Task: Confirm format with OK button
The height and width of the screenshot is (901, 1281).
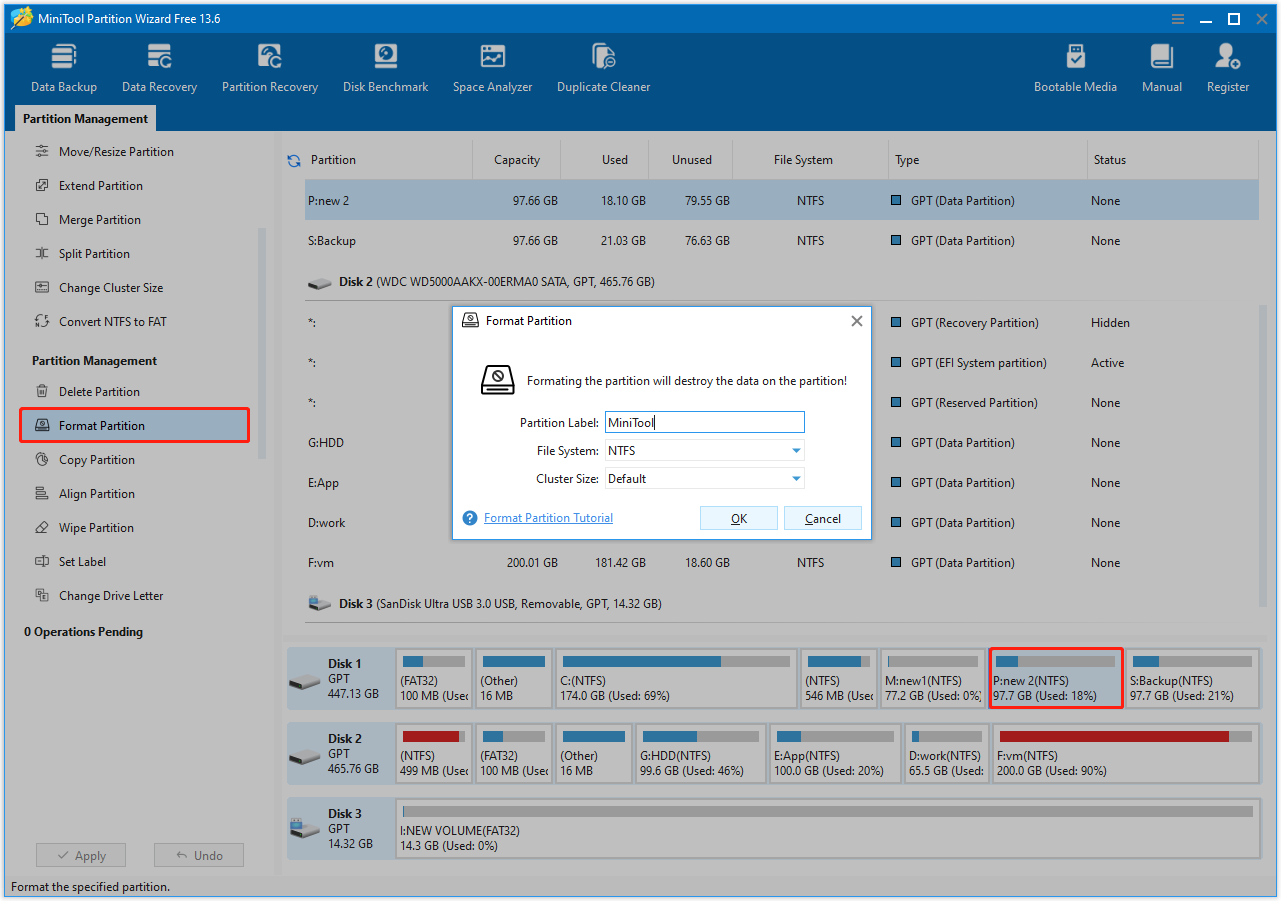Action: pyautogui.click(x=739, y=518)
